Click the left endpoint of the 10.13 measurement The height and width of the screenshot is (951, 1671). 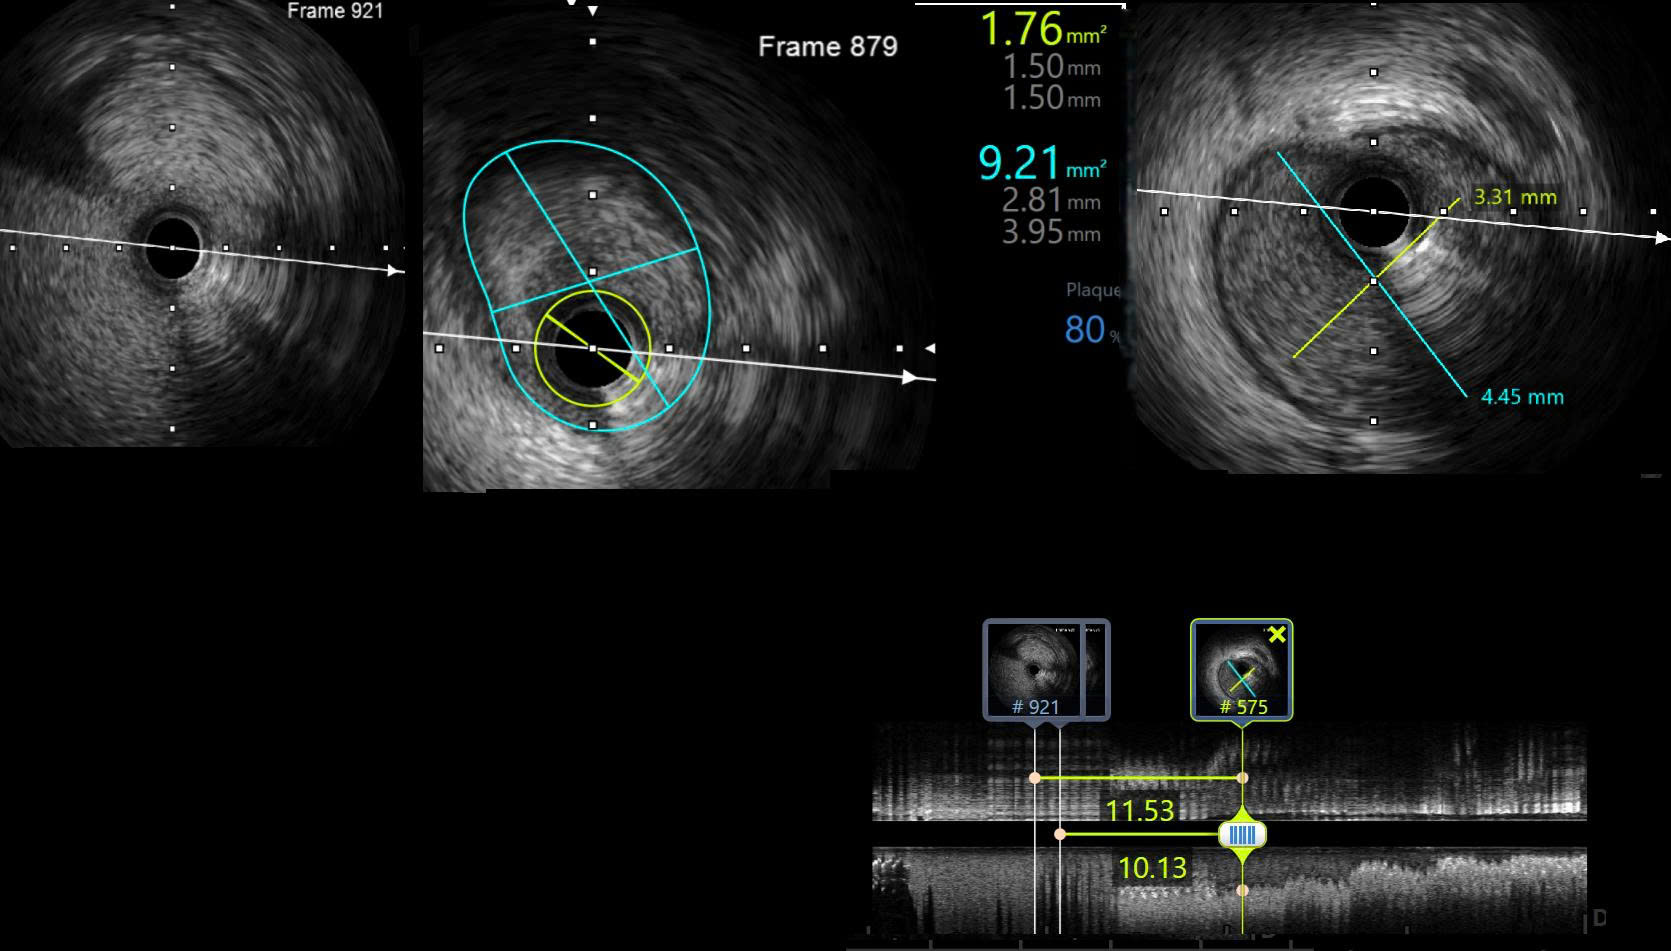(1060, 833)
